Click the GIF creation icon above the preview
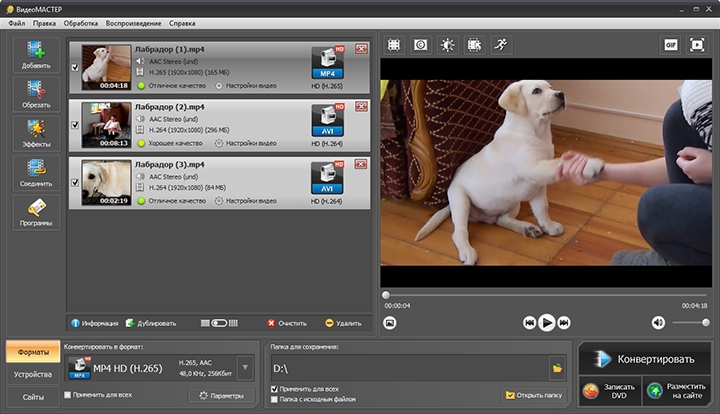 [669, 45]
